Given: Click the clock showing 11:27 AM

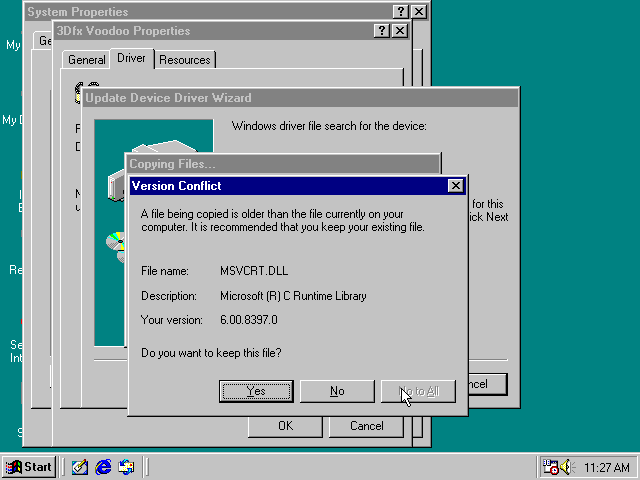Looking at the screenshot, I should pos(607,467).
